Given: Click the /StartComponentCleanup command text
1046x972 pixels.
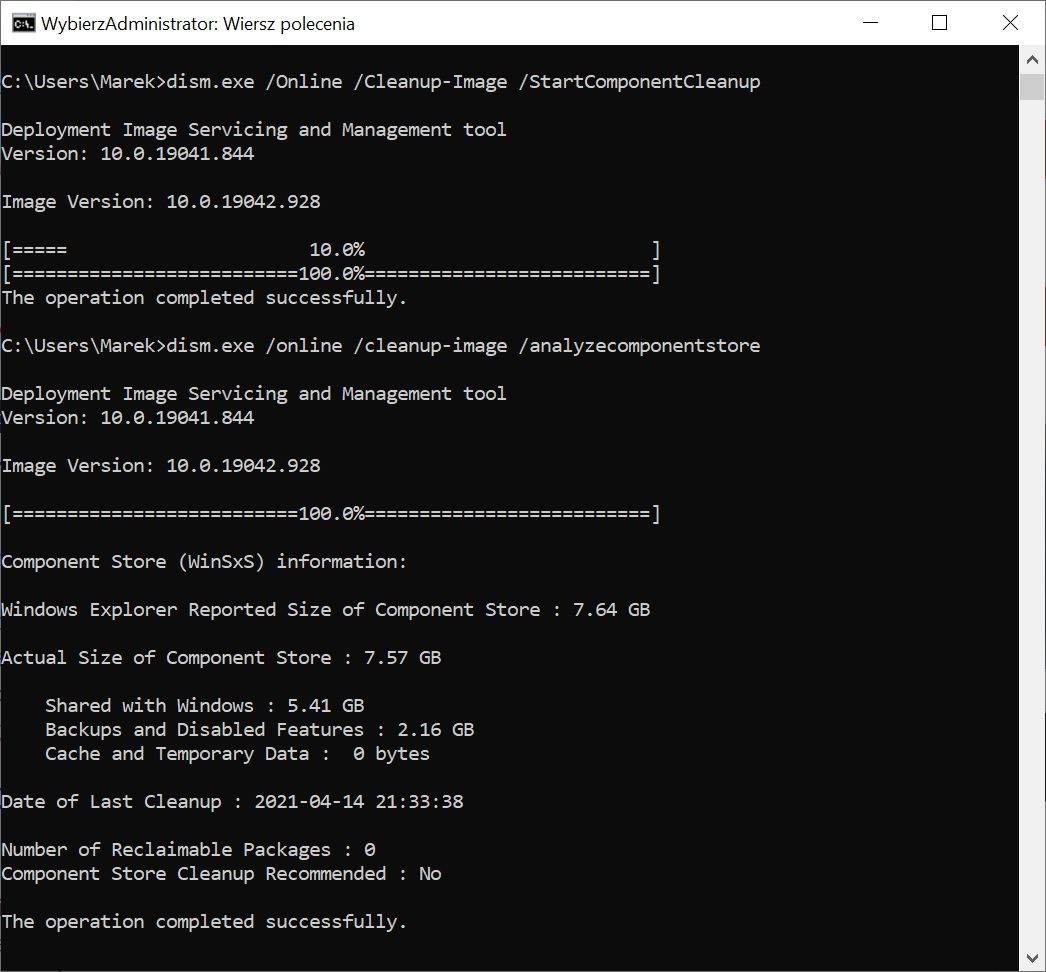Looking at the screenshot, I should tap(639, 82).
